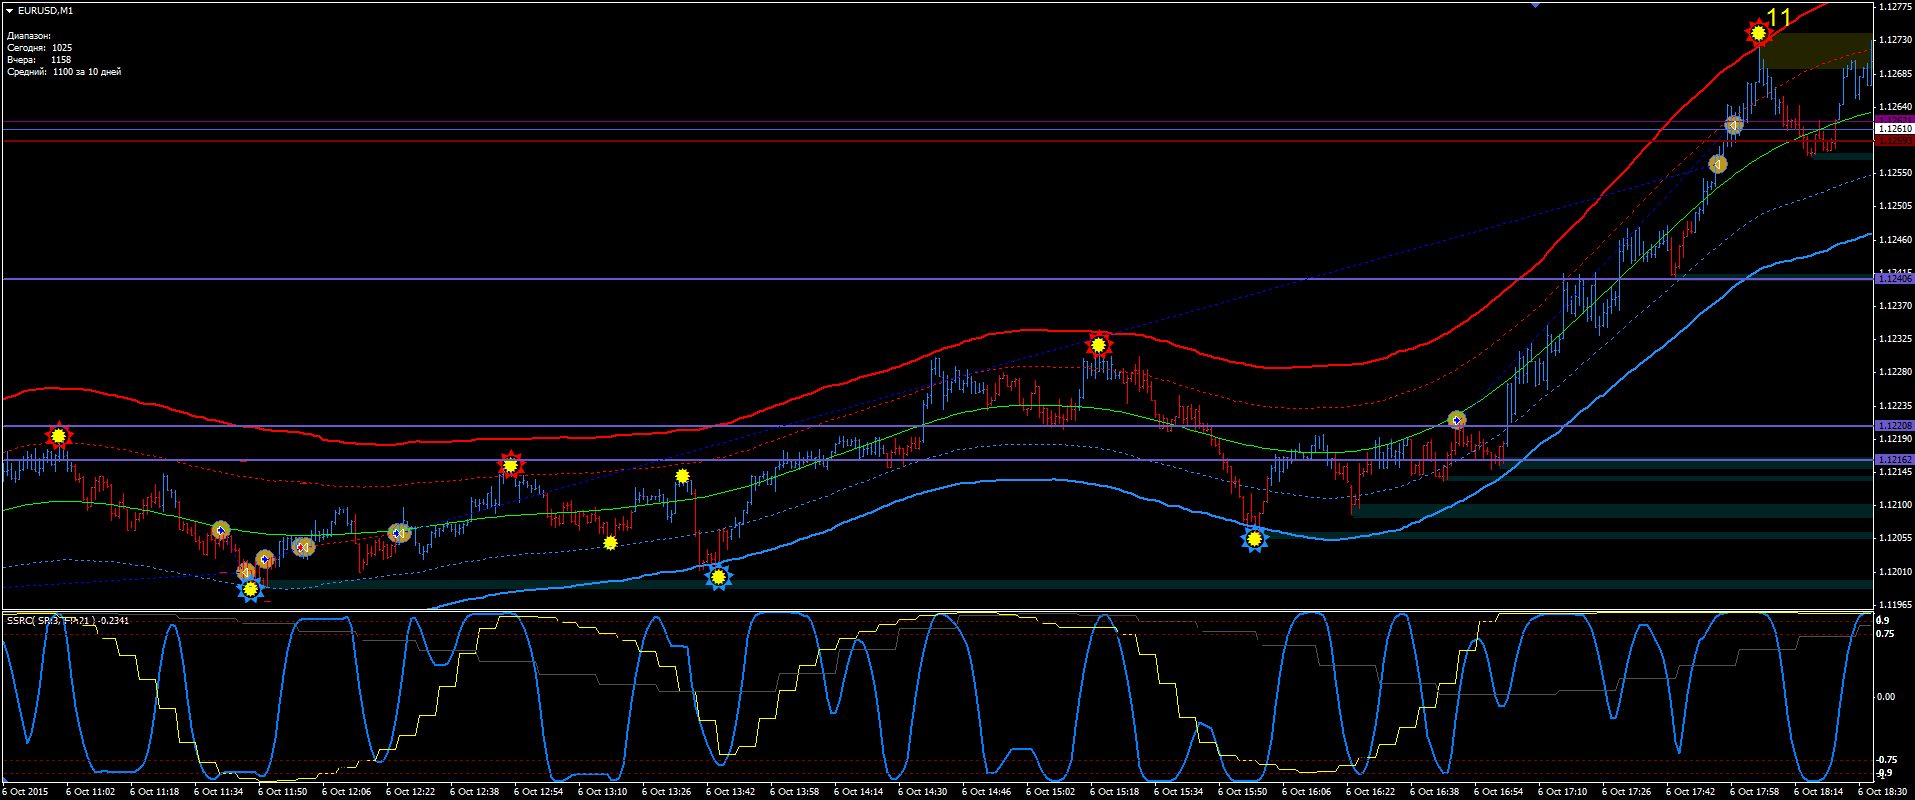
Task: Select the purple level price tag 1.12406
Action: 1894,279
